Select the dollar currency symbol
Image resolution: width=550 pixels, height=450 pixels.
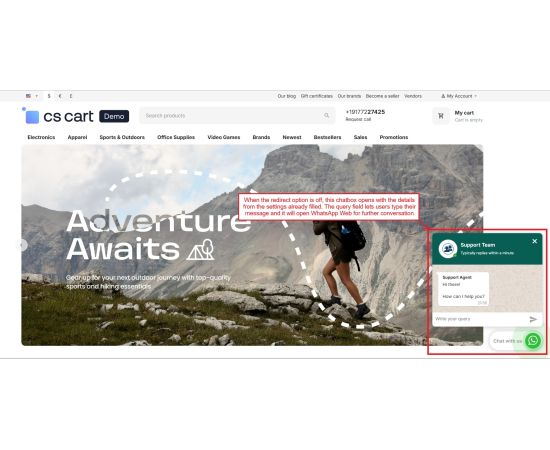click(x=49, y=96)
